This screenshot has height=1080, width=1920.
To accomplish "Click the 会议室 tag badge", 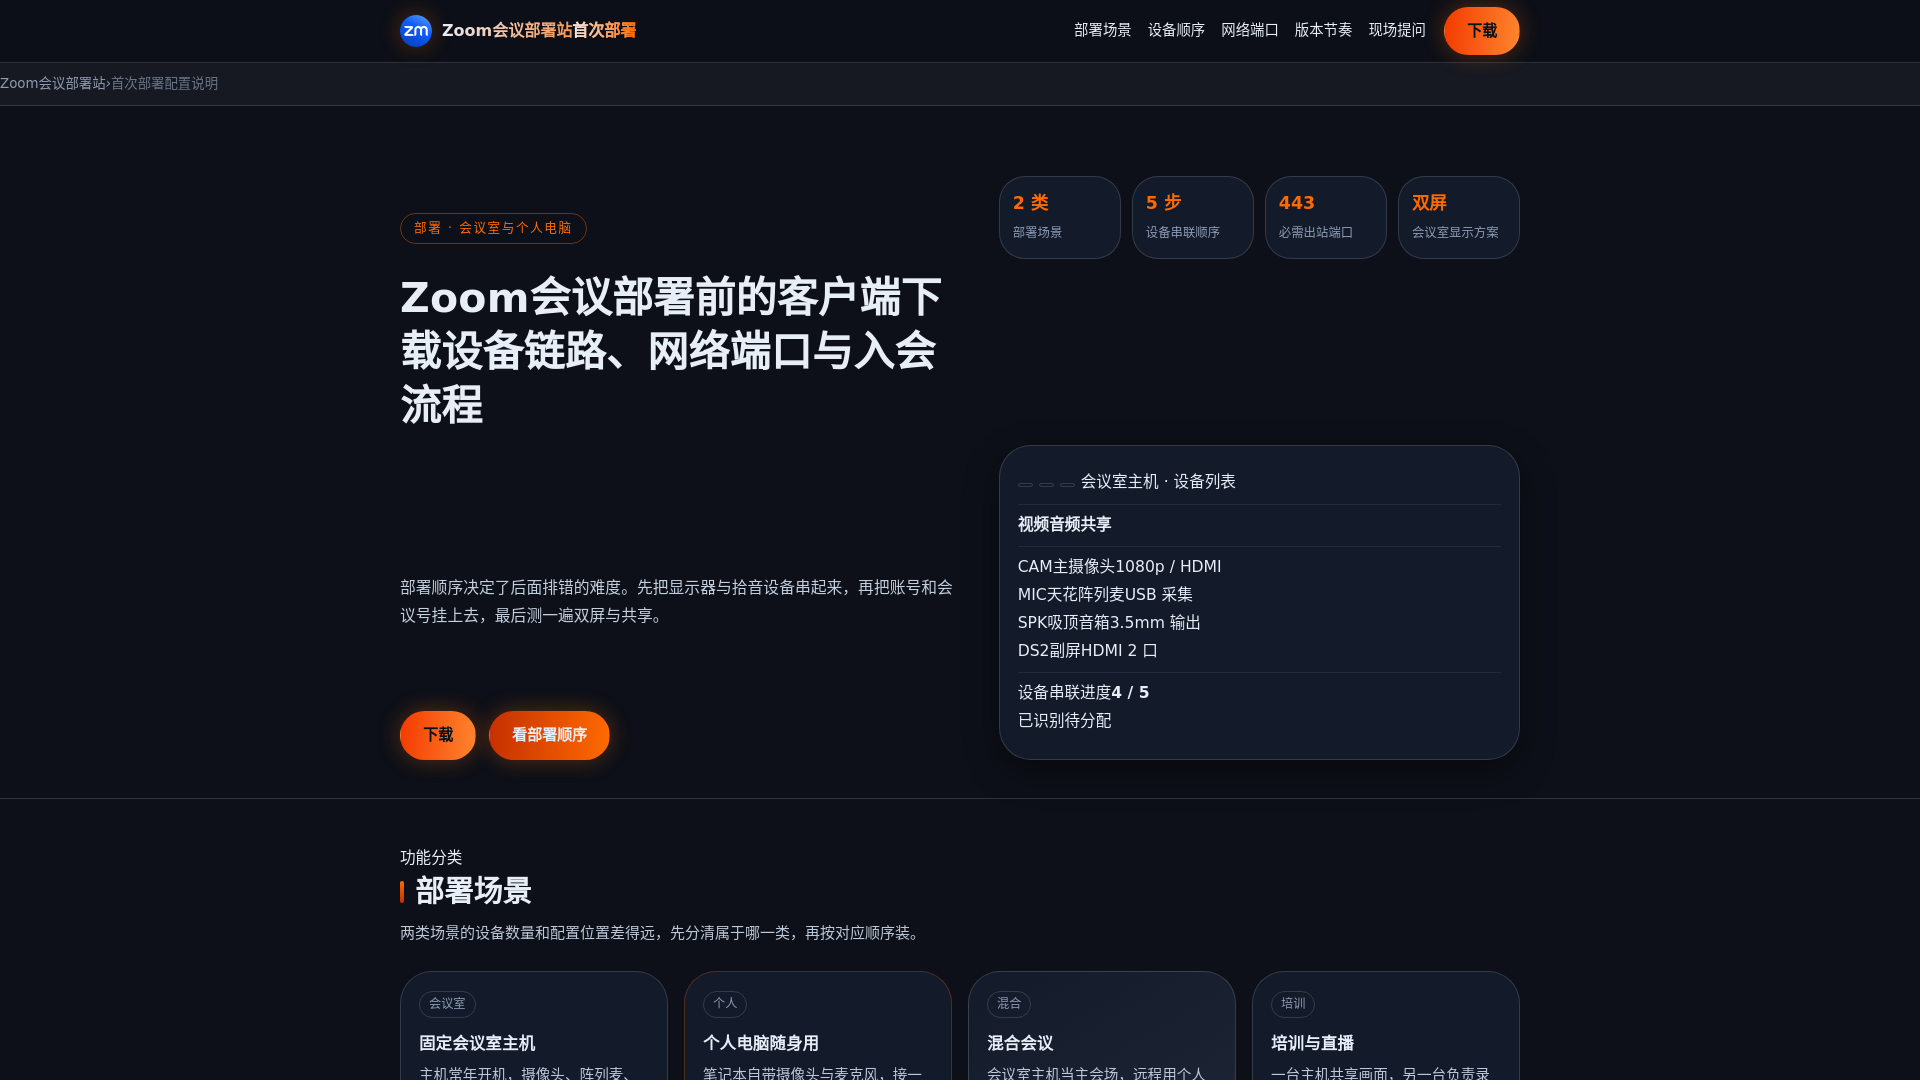I will tap(447, 1004).
